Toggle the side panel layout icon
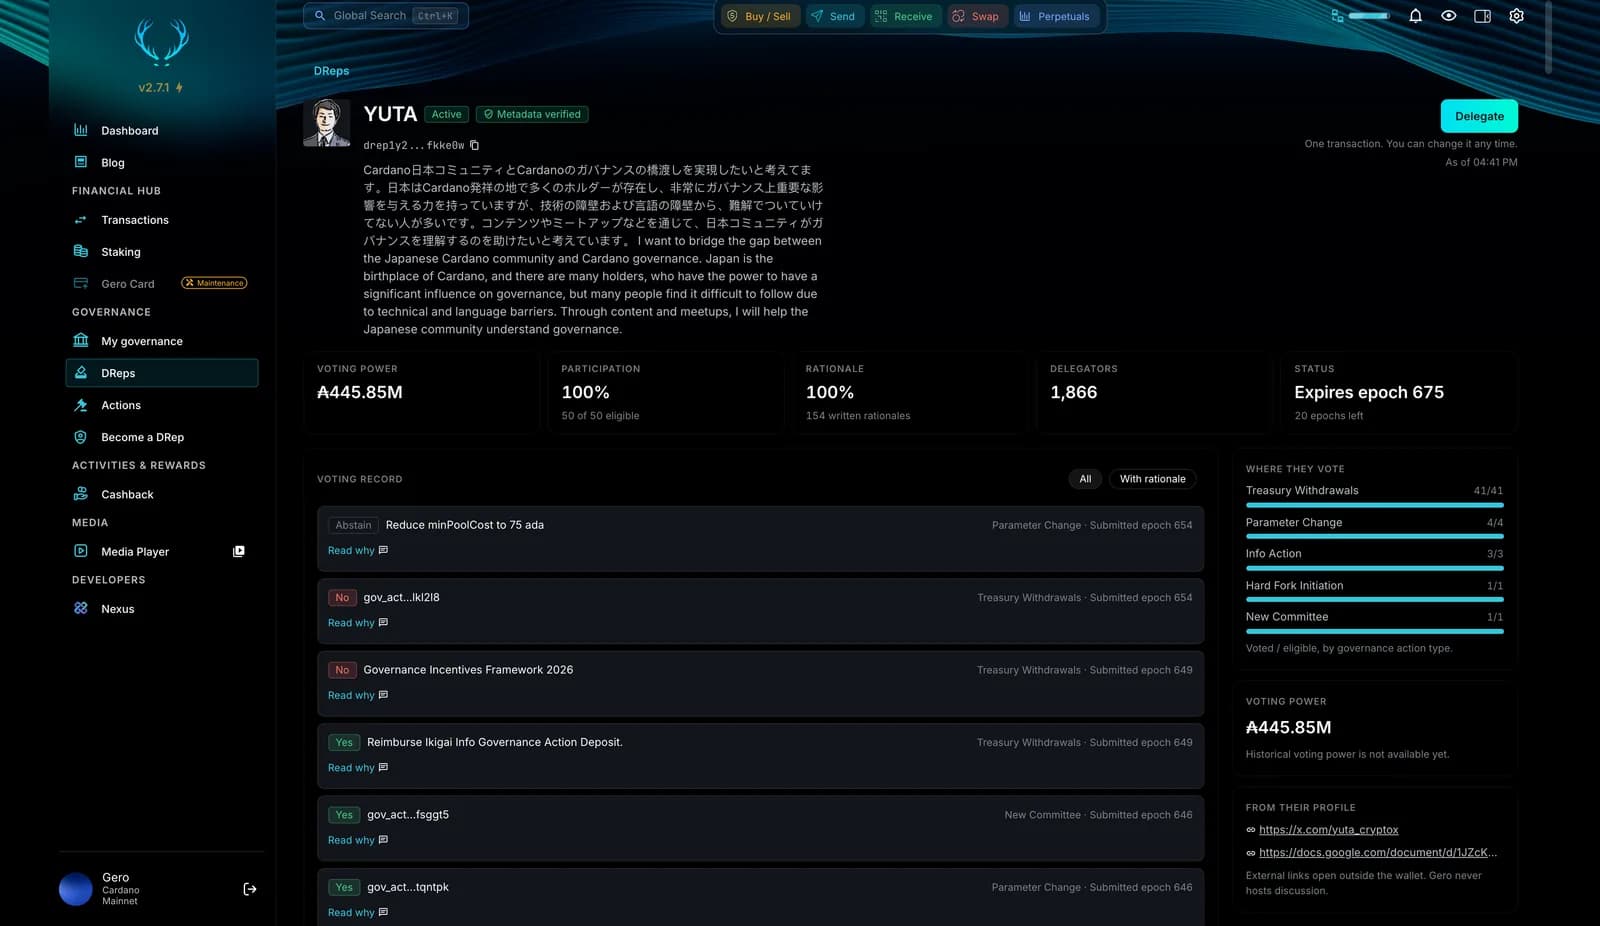This screenshot has width=1600, height=926. (1483, 16)
